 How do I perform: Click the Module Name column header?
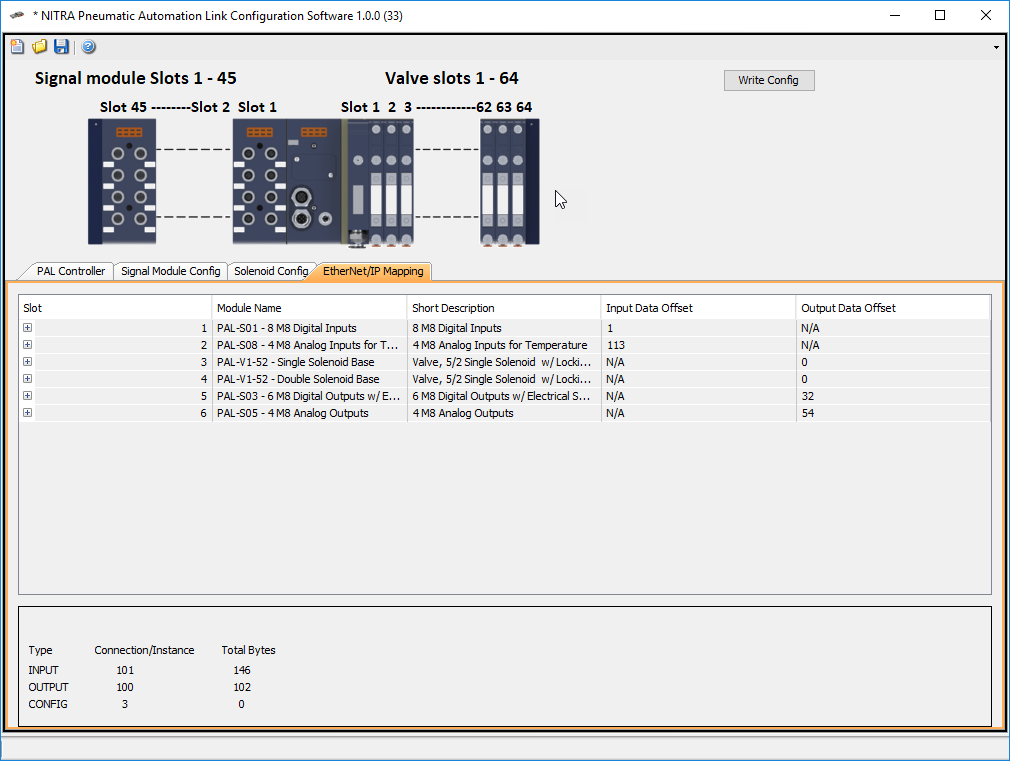pos(309,308)
